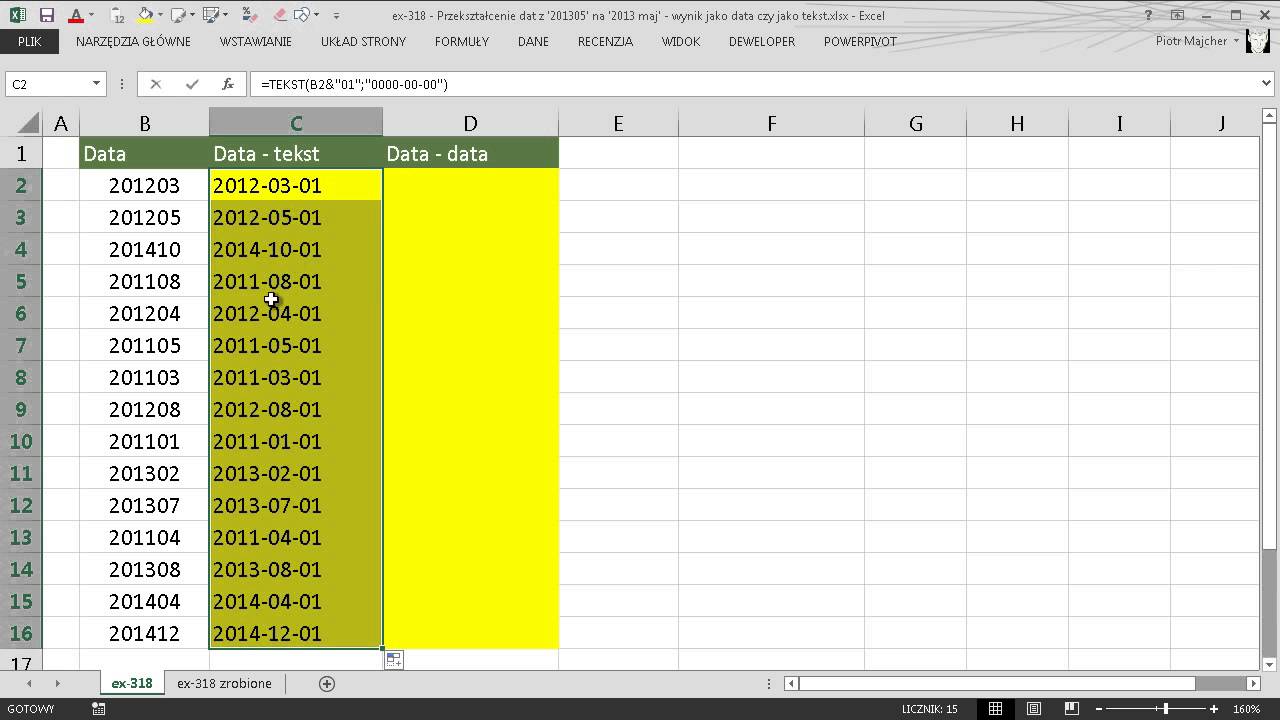Open the fill color dropdown arrow

tap(160, 16)
